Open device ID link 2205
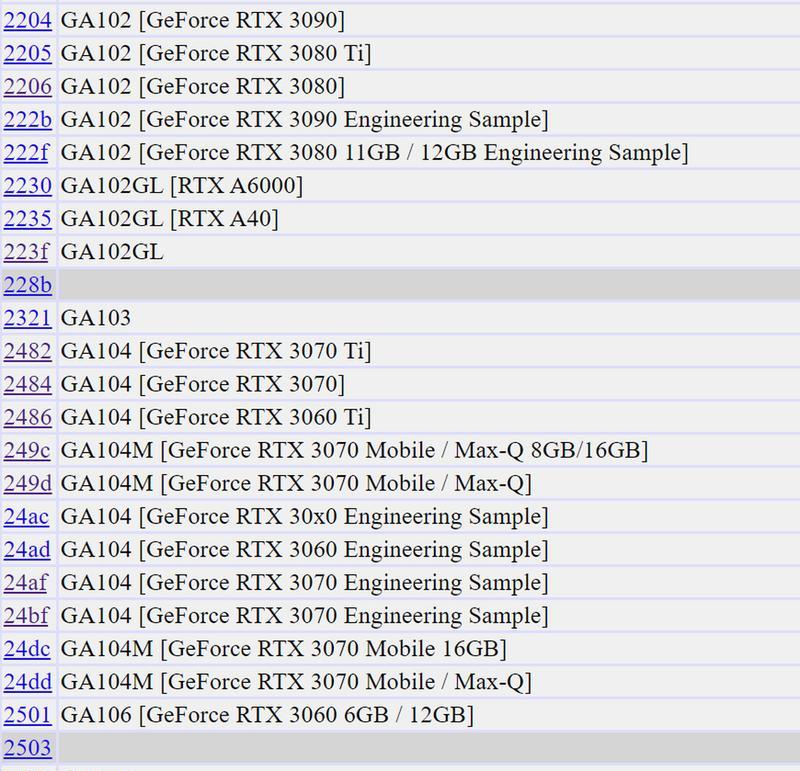Viewport: 800px width, 771px height. tap(28, 54)
